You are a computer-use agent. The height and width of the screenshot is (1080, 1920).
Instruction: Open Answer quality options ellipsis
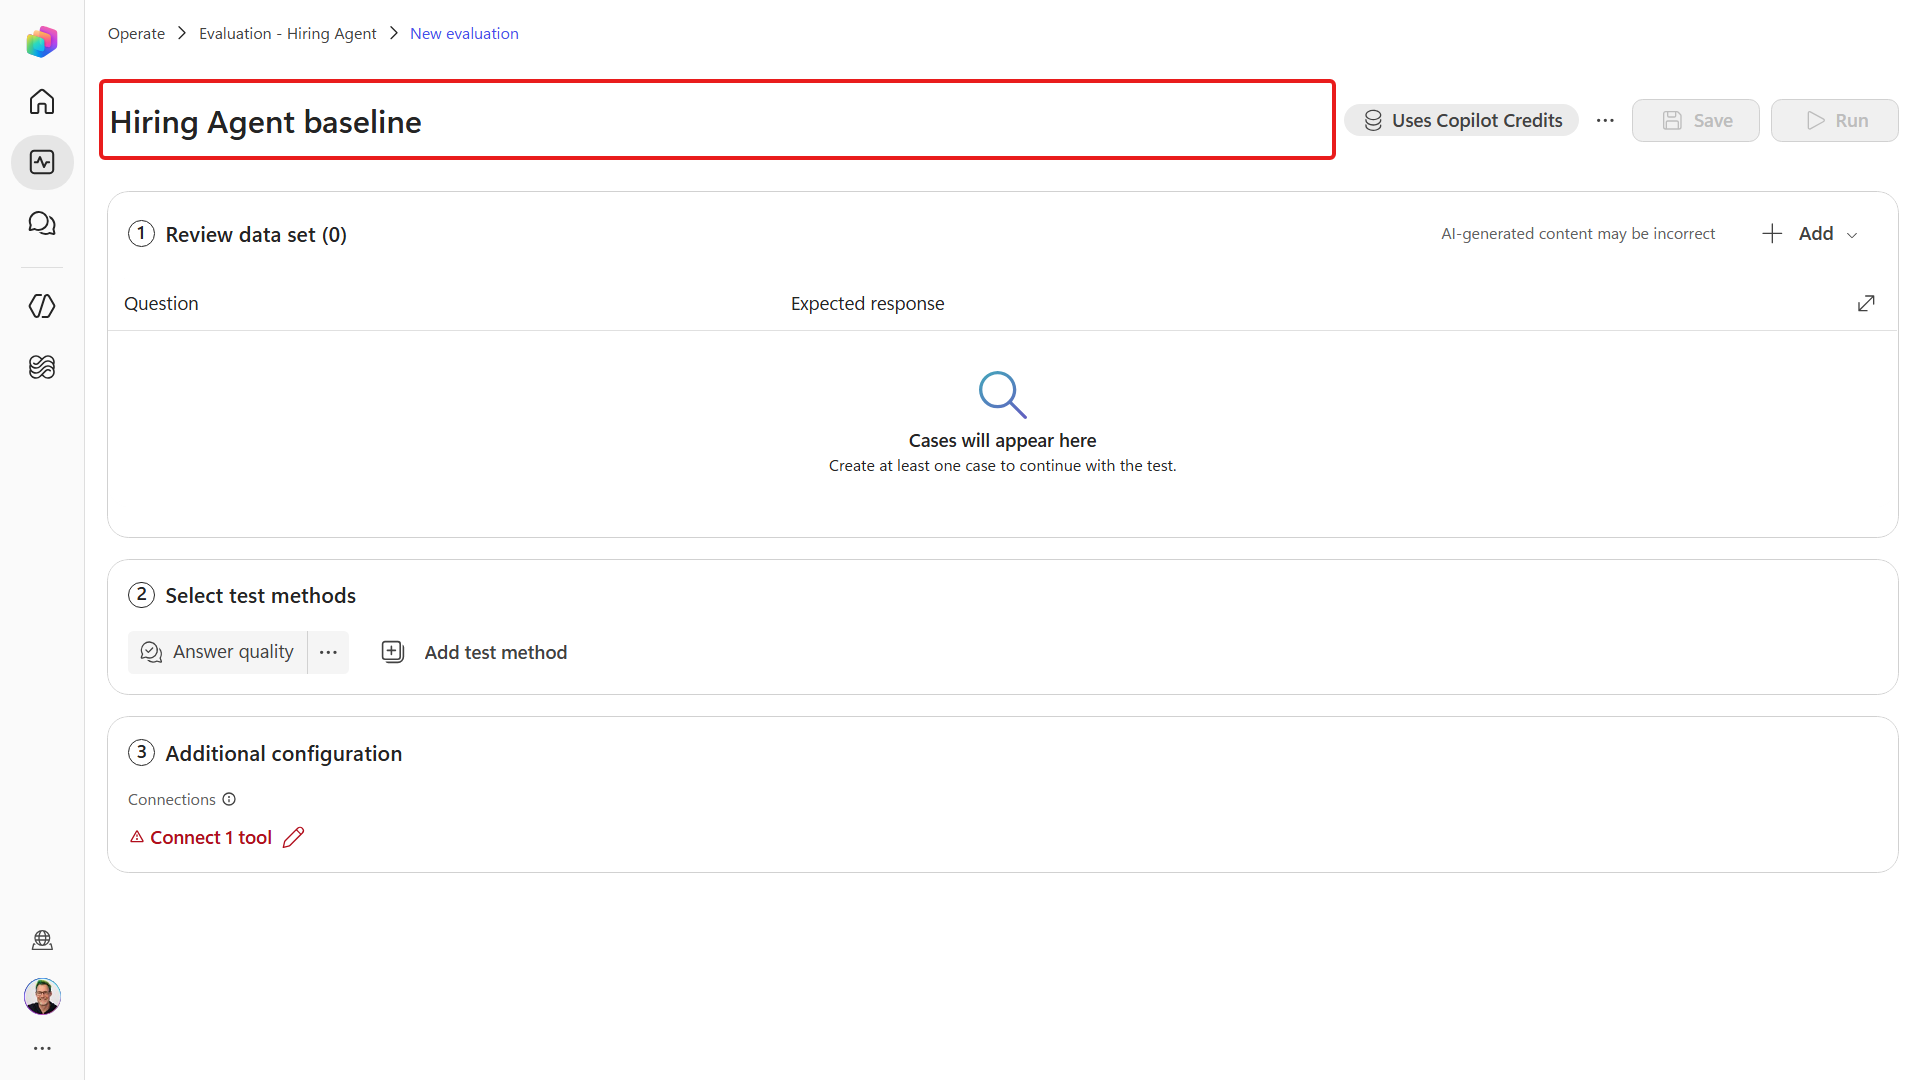click(328, 652)
